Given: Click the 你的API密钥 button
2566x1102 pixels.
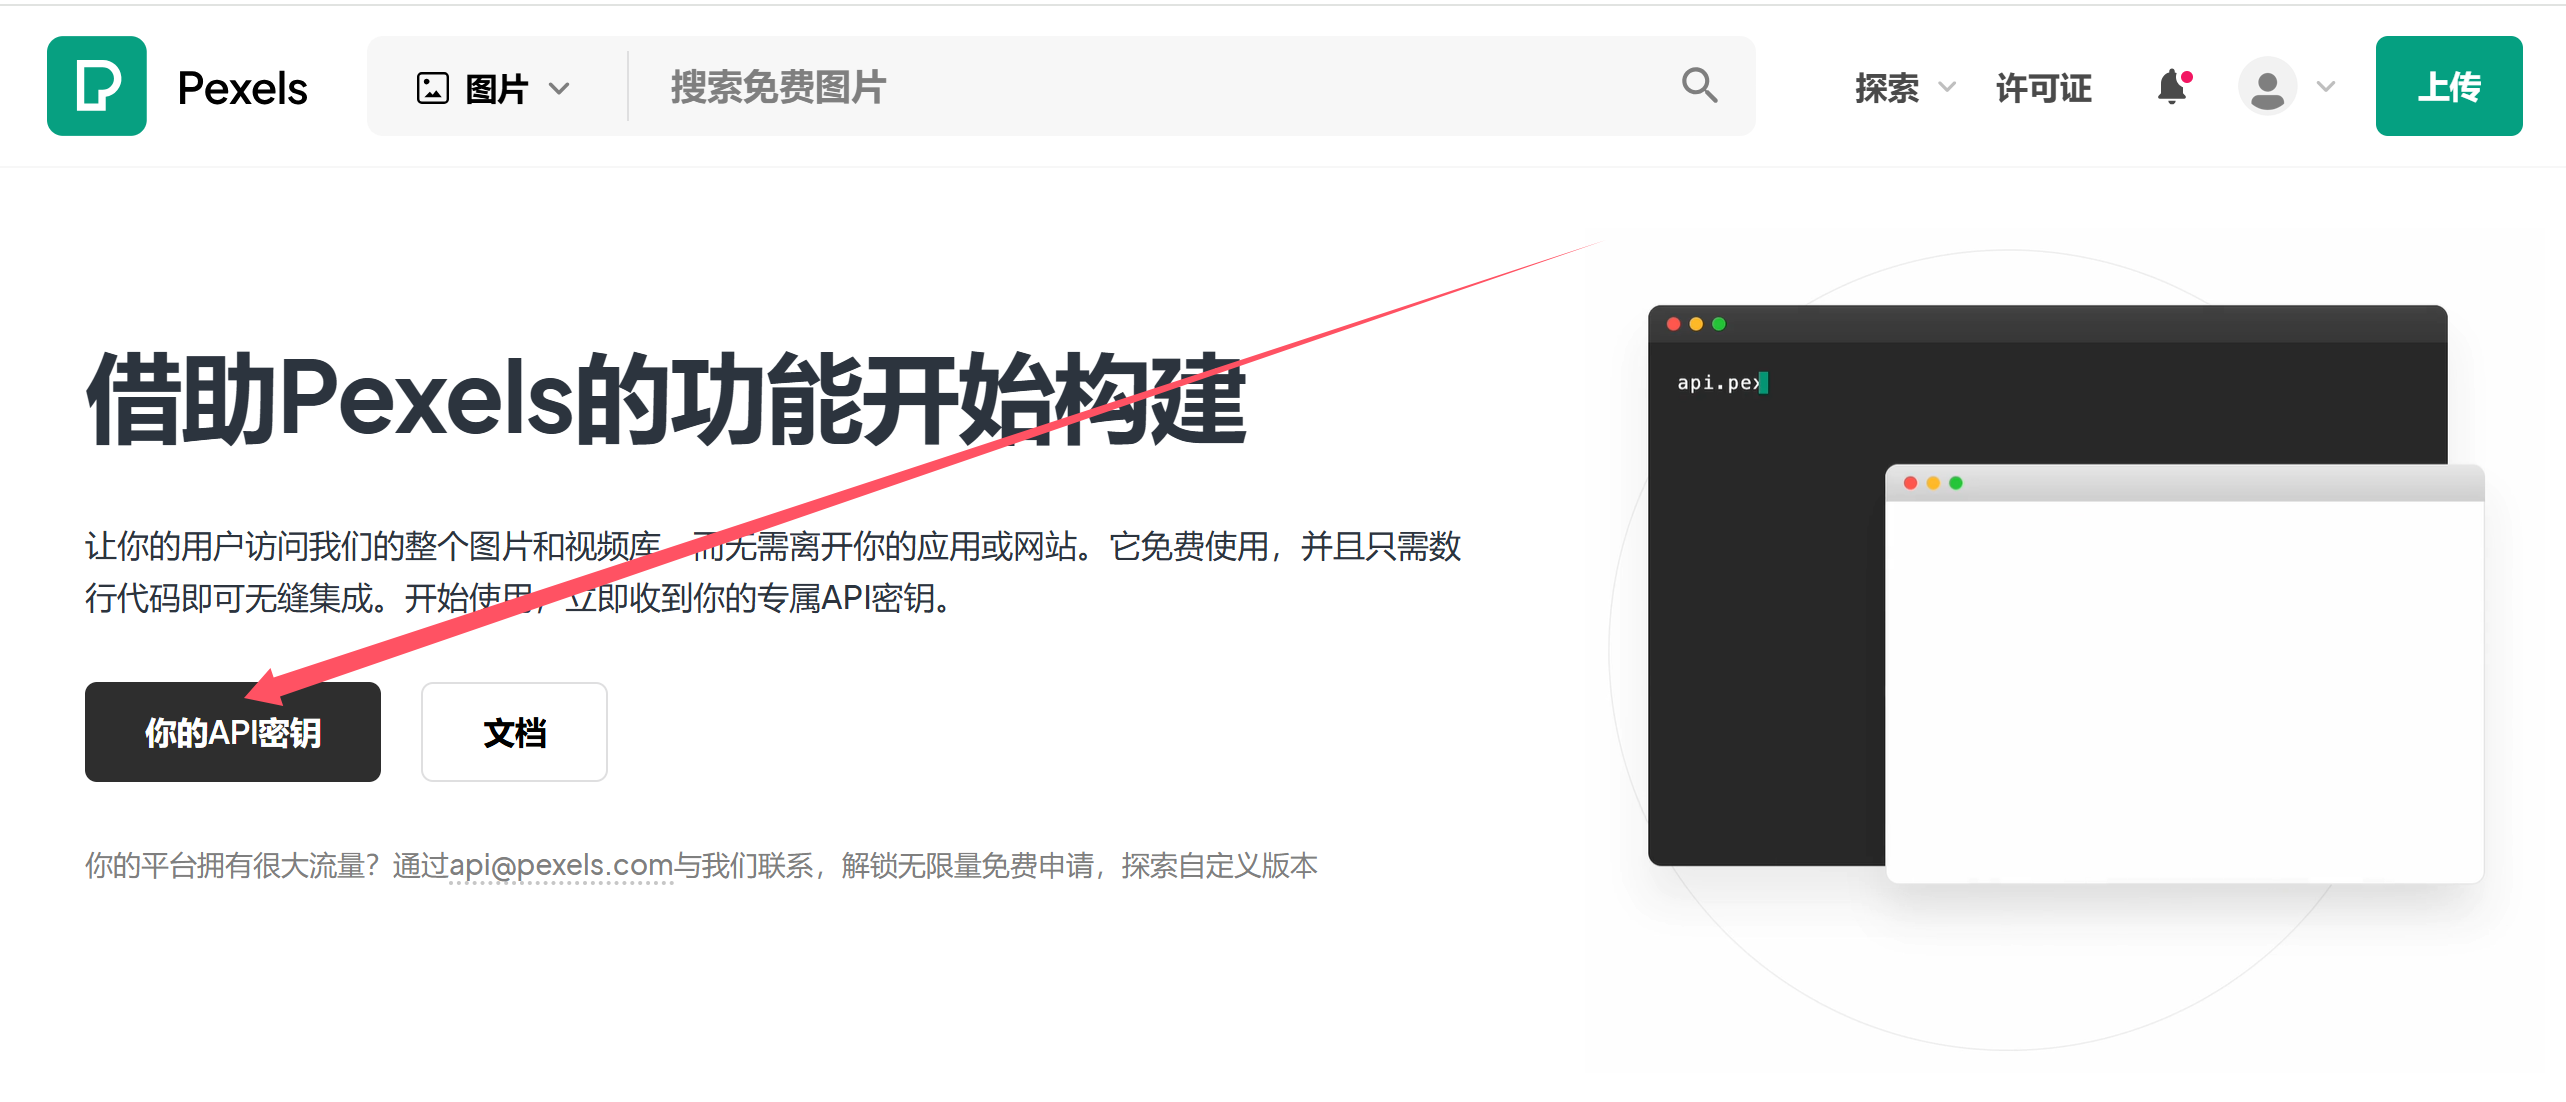Looking at the screenshot, I should pyautogui.click(x=232, y=732).
